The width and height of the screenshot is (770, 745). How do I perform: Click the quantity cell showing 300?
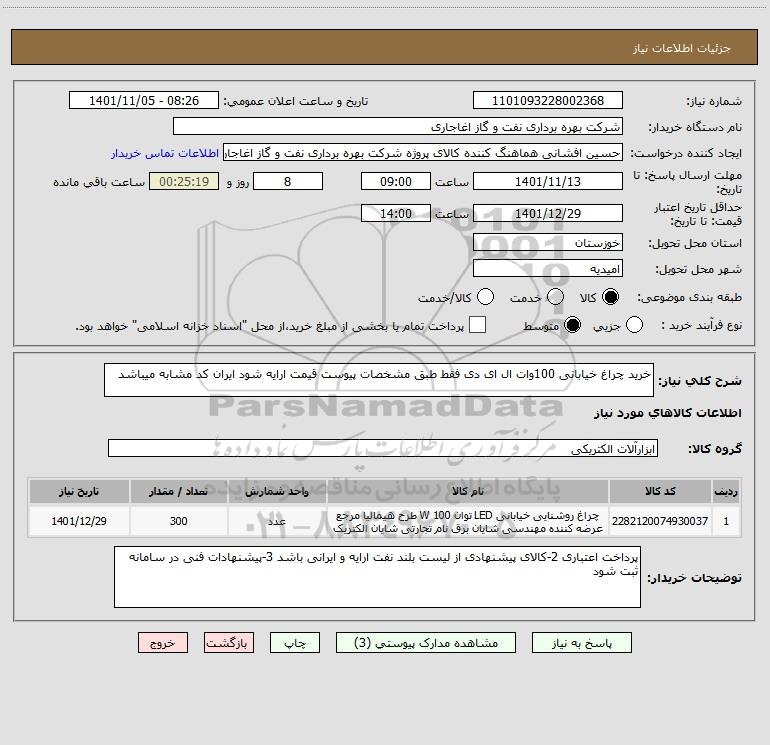178,521
